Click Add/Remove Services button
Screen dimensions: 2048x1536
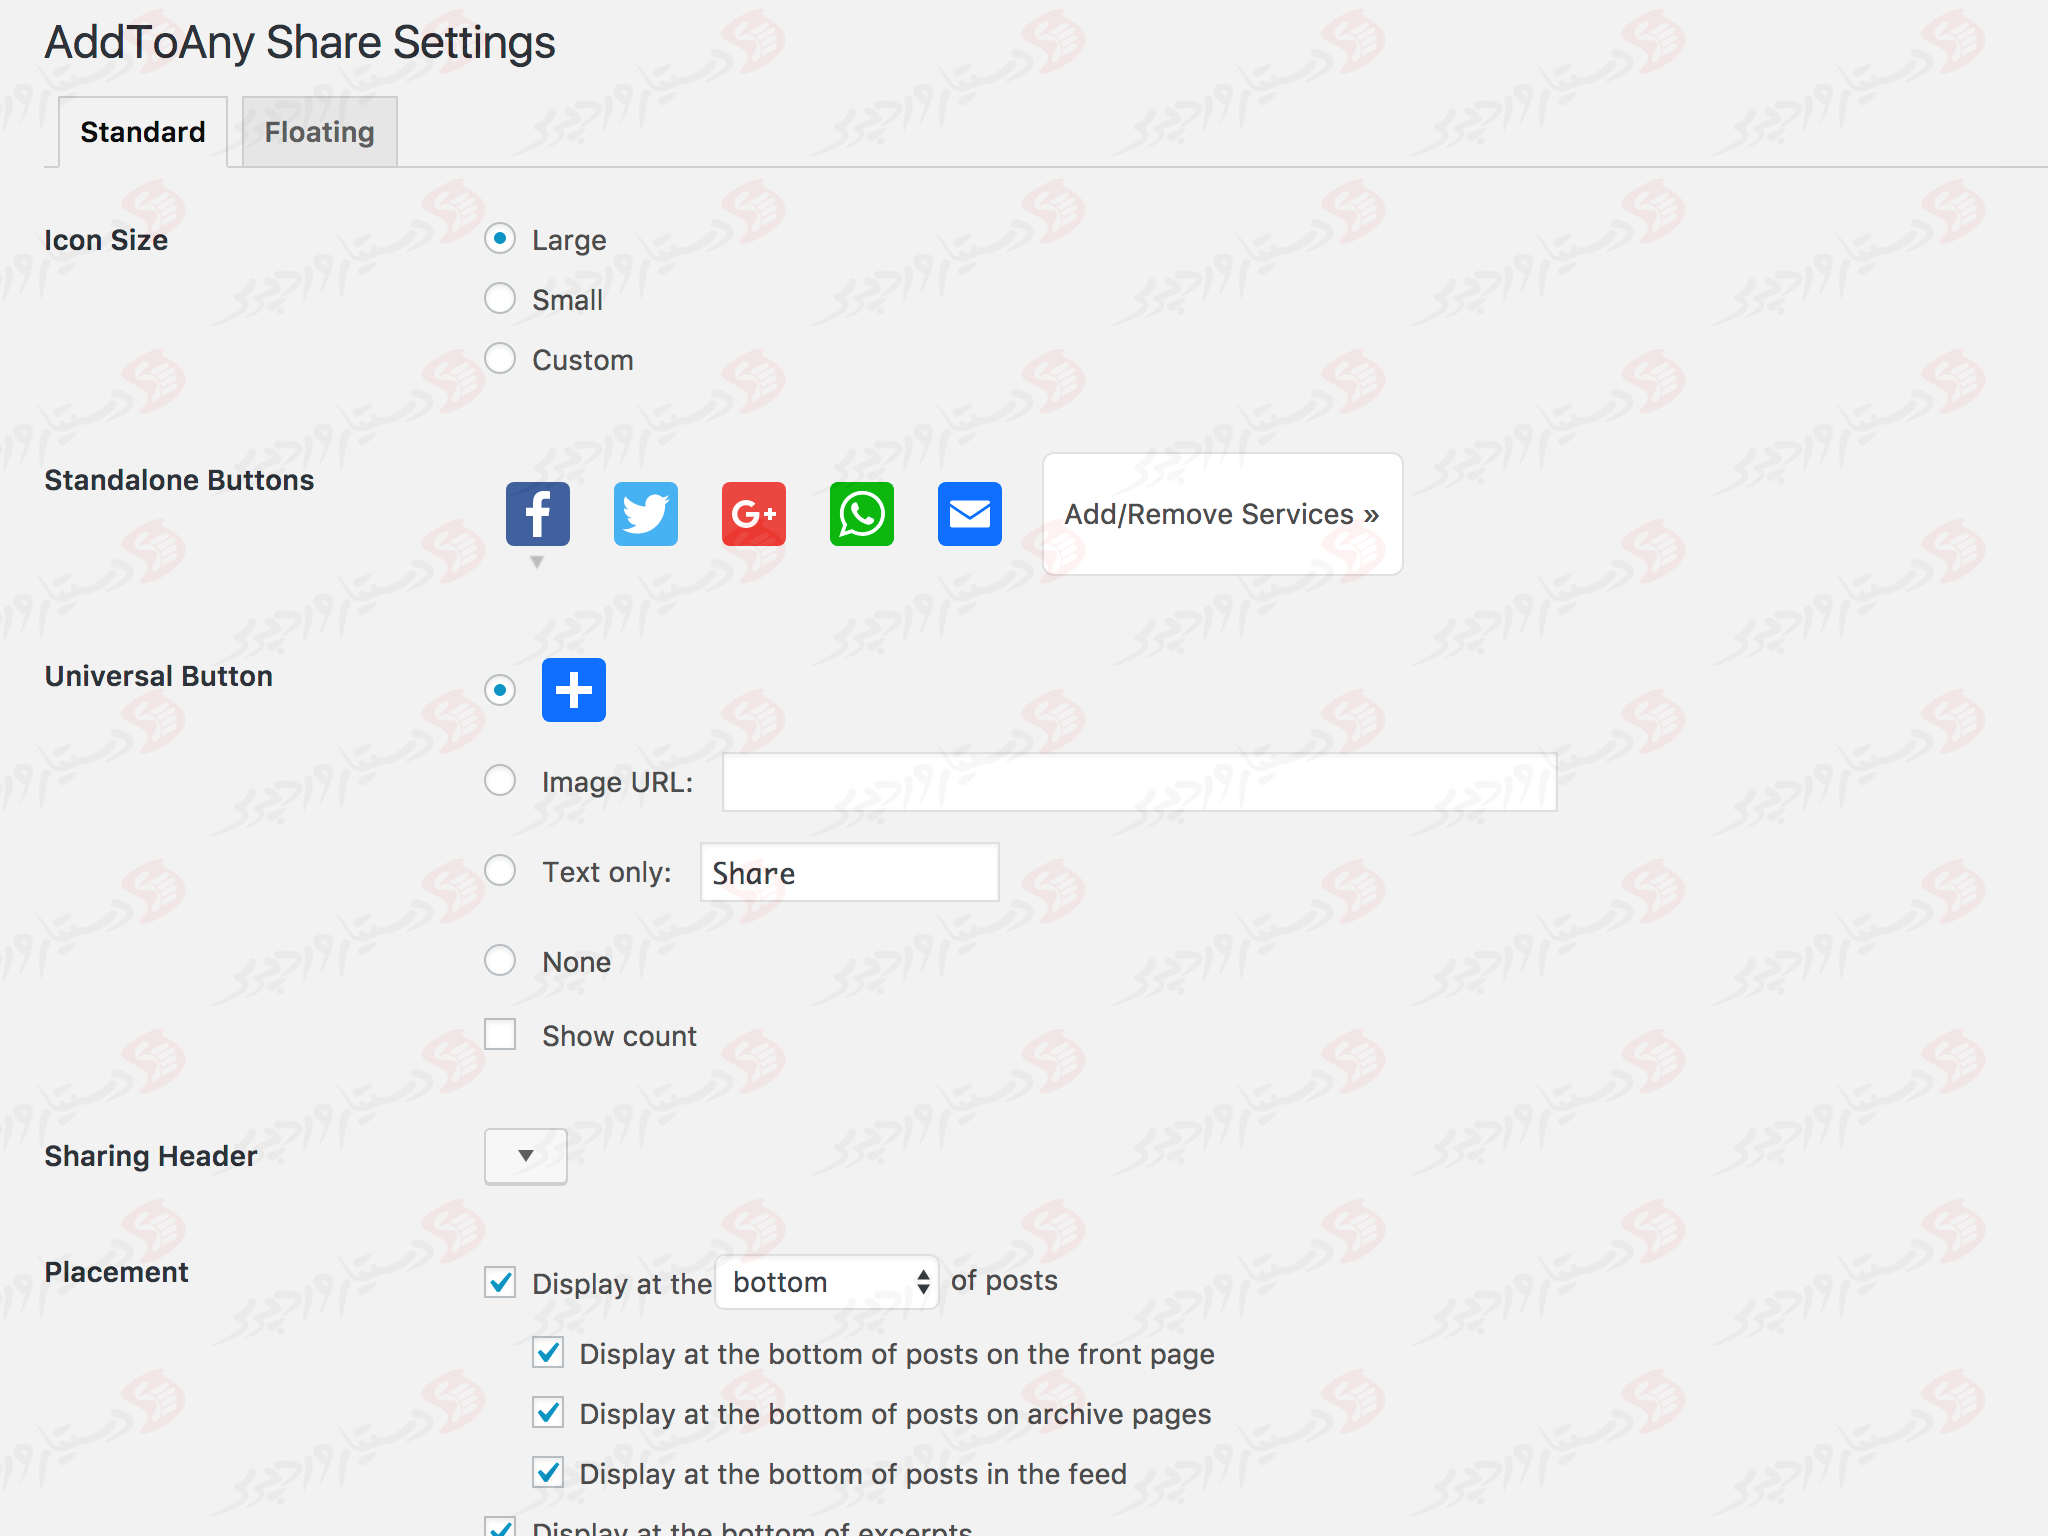pyautogui.click(x=1219, y=513)
